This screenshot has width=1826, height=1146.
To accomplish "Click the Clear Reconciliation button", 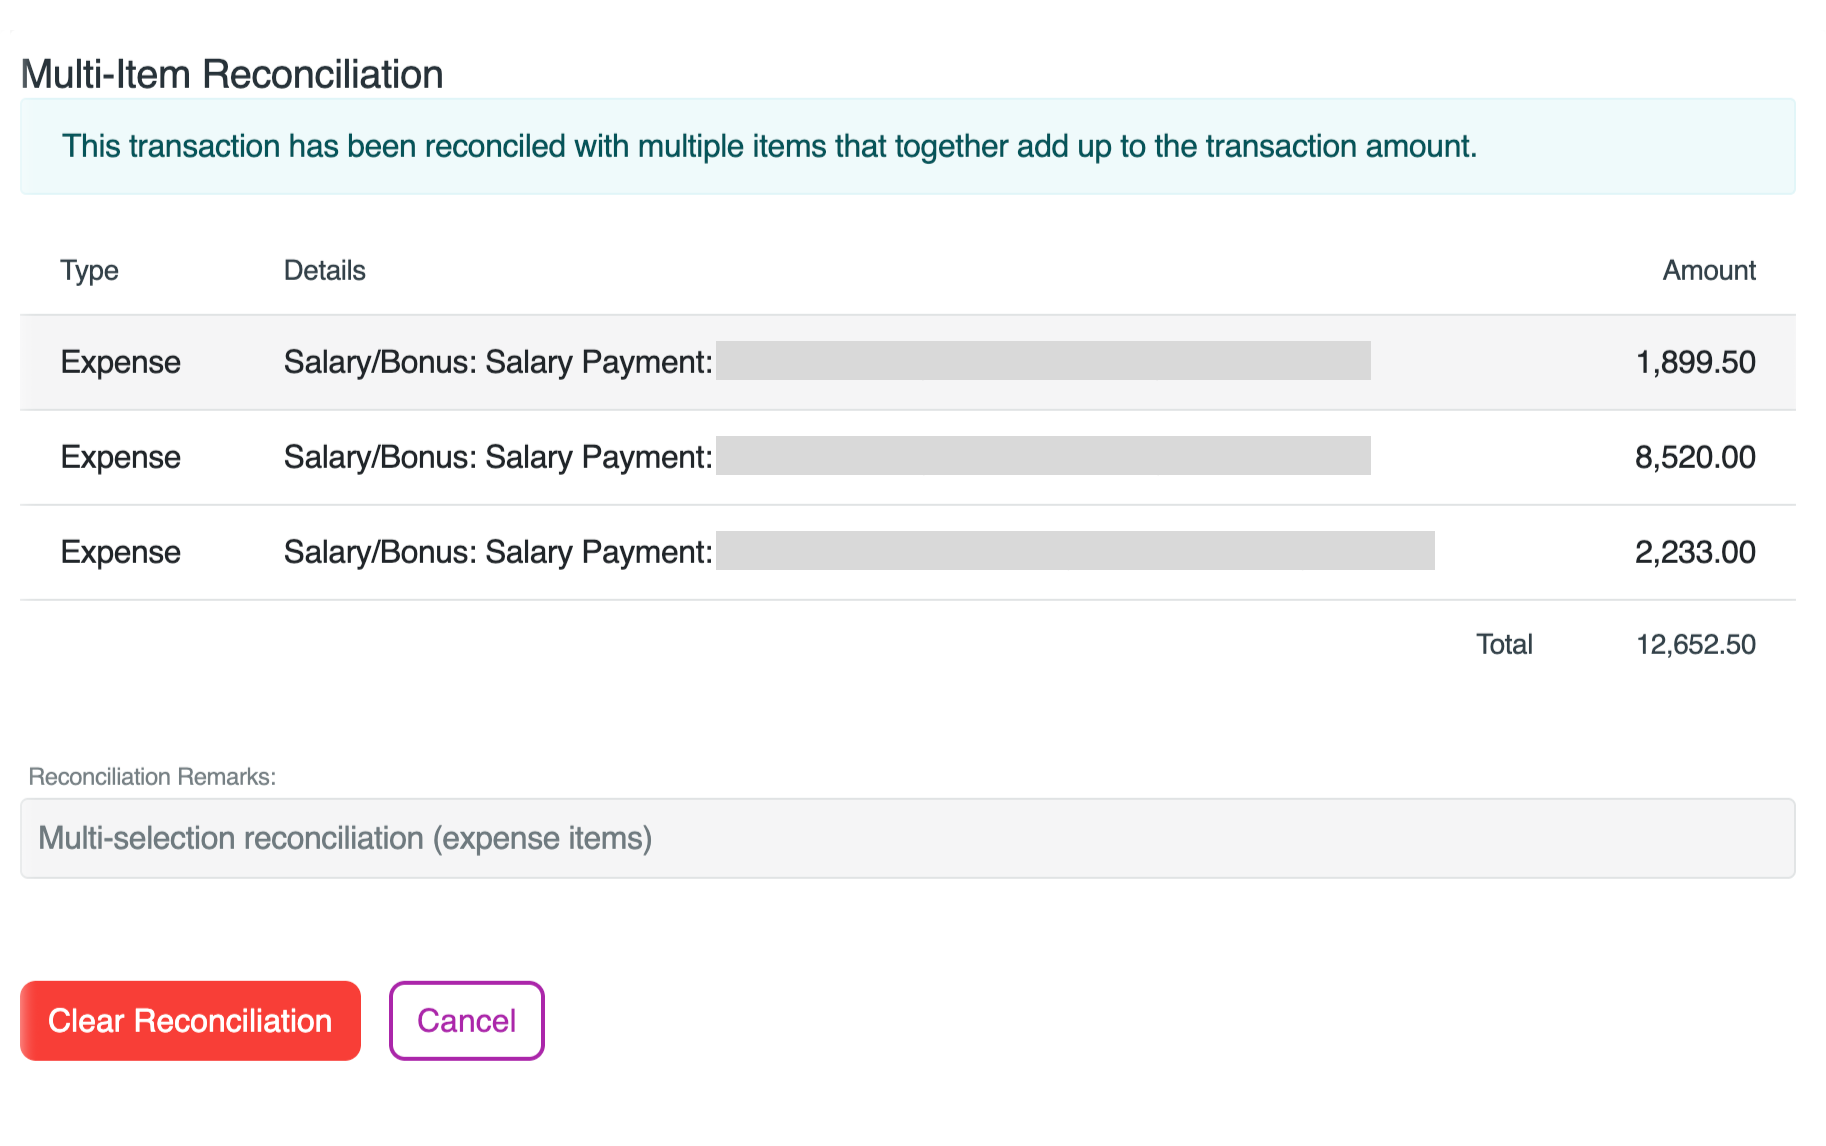I will click(x=189, y=1020).
